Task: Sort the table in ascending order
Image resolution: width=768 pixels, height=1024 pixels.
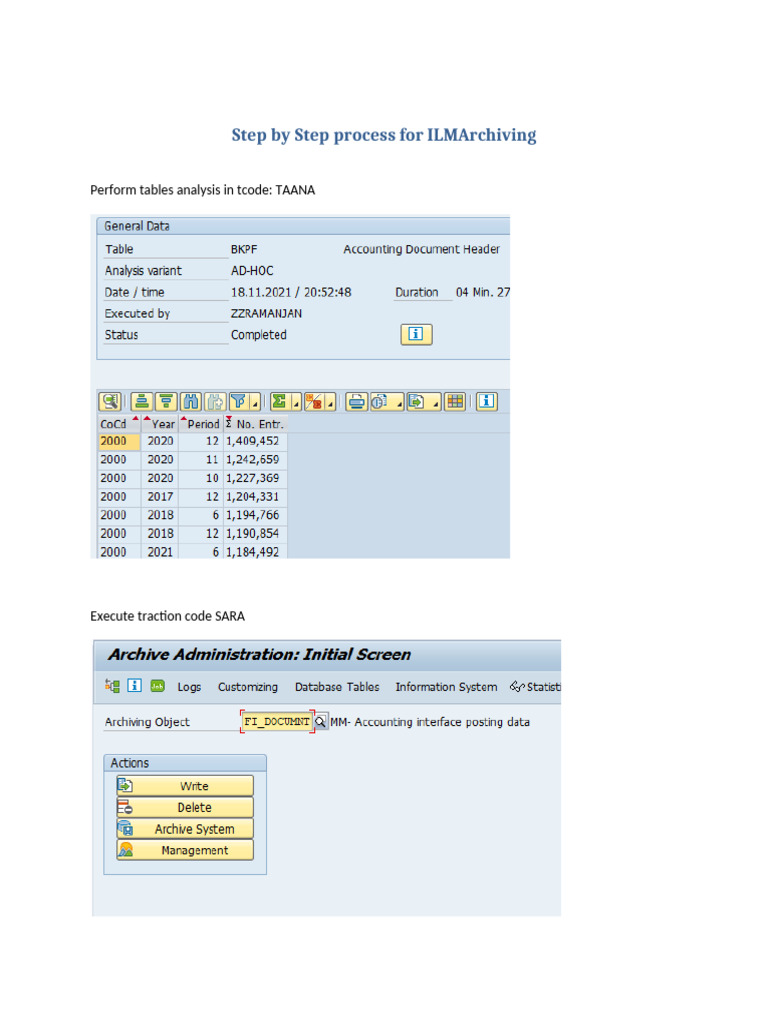Action: [x=142, y=402]
